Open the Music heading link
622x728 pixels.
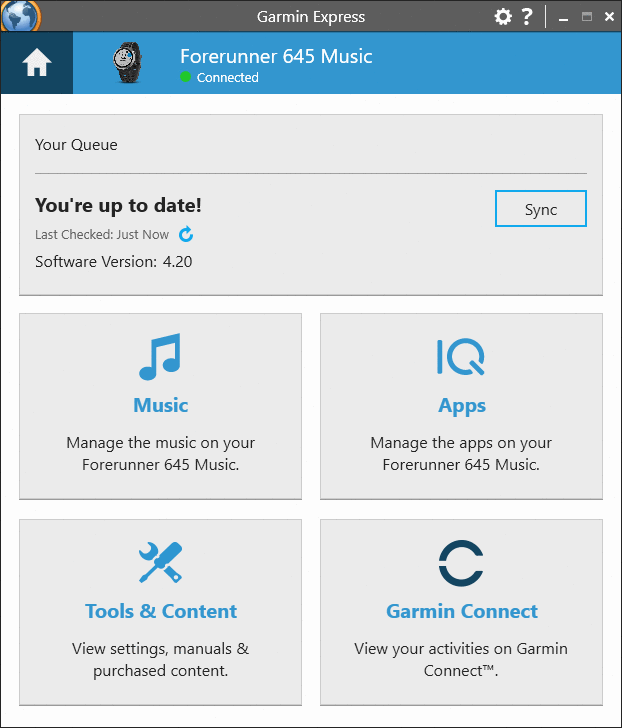(161, 405)
